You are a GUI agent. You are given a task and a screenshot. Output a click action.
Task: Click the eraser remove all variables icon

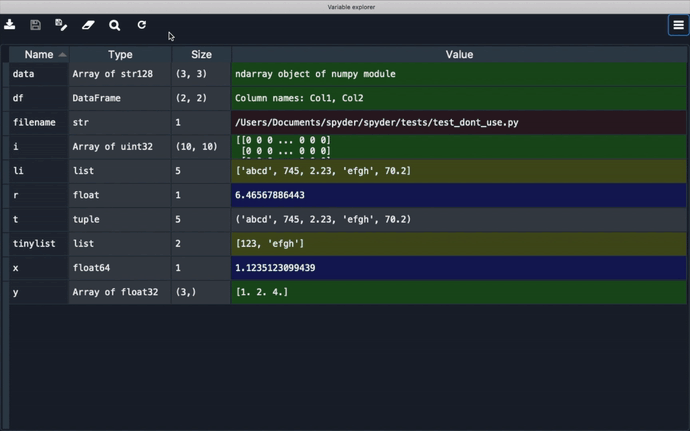[x=88, y=25]
